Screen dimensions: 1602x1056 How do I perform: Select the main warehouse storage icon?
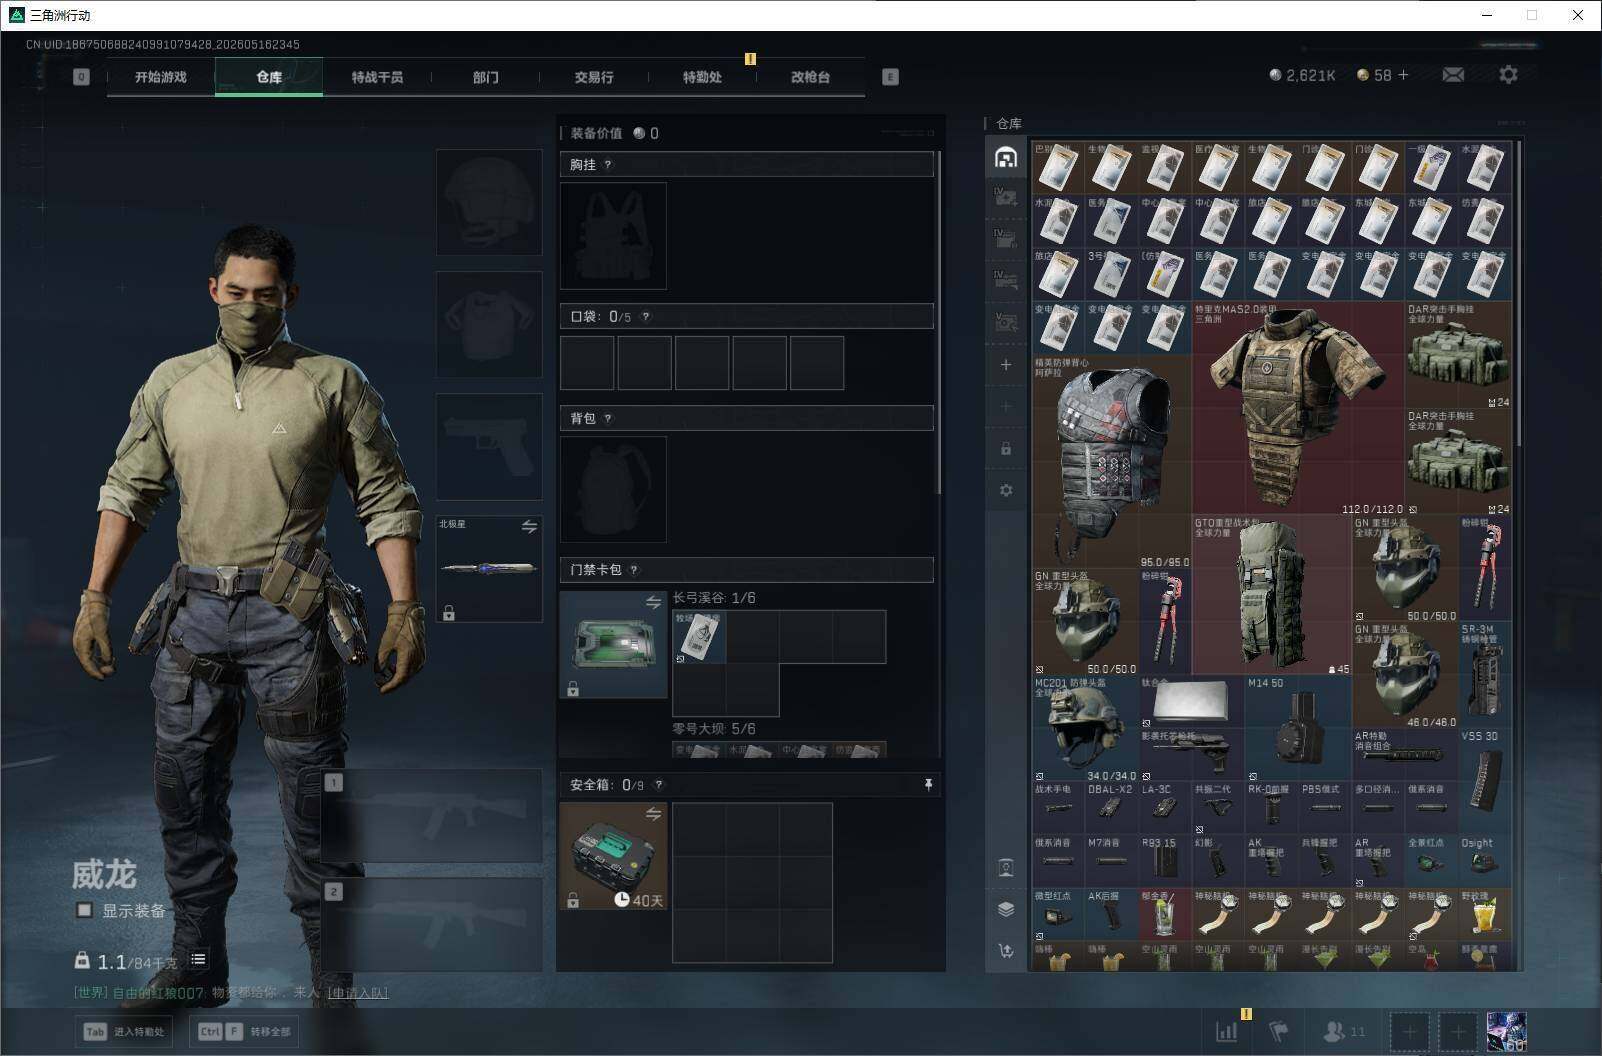1006,157
